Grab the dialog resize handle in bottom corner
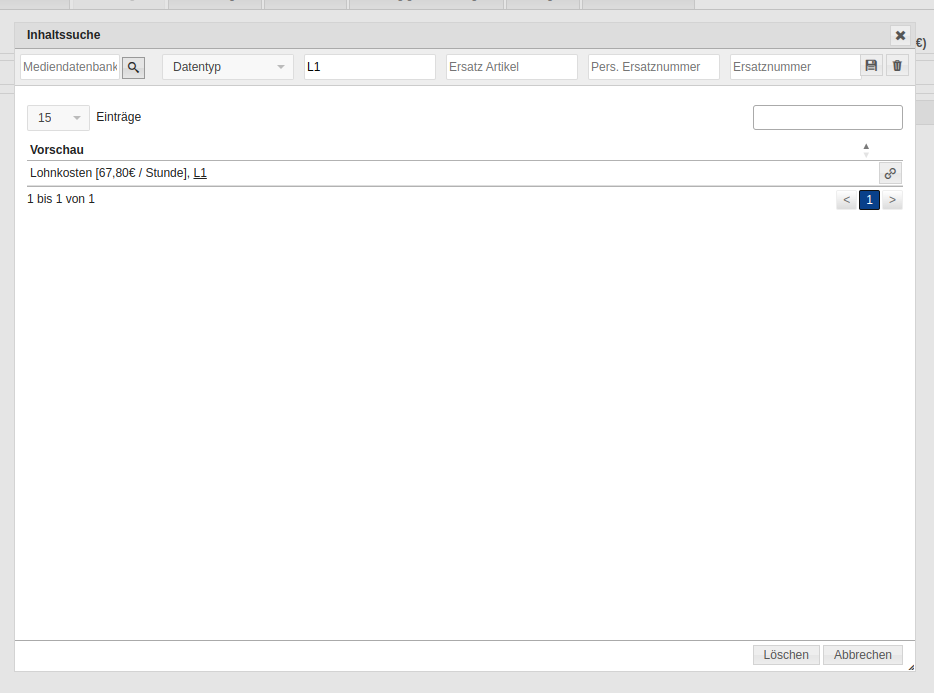The image size is (934, 693). [910, 667]
